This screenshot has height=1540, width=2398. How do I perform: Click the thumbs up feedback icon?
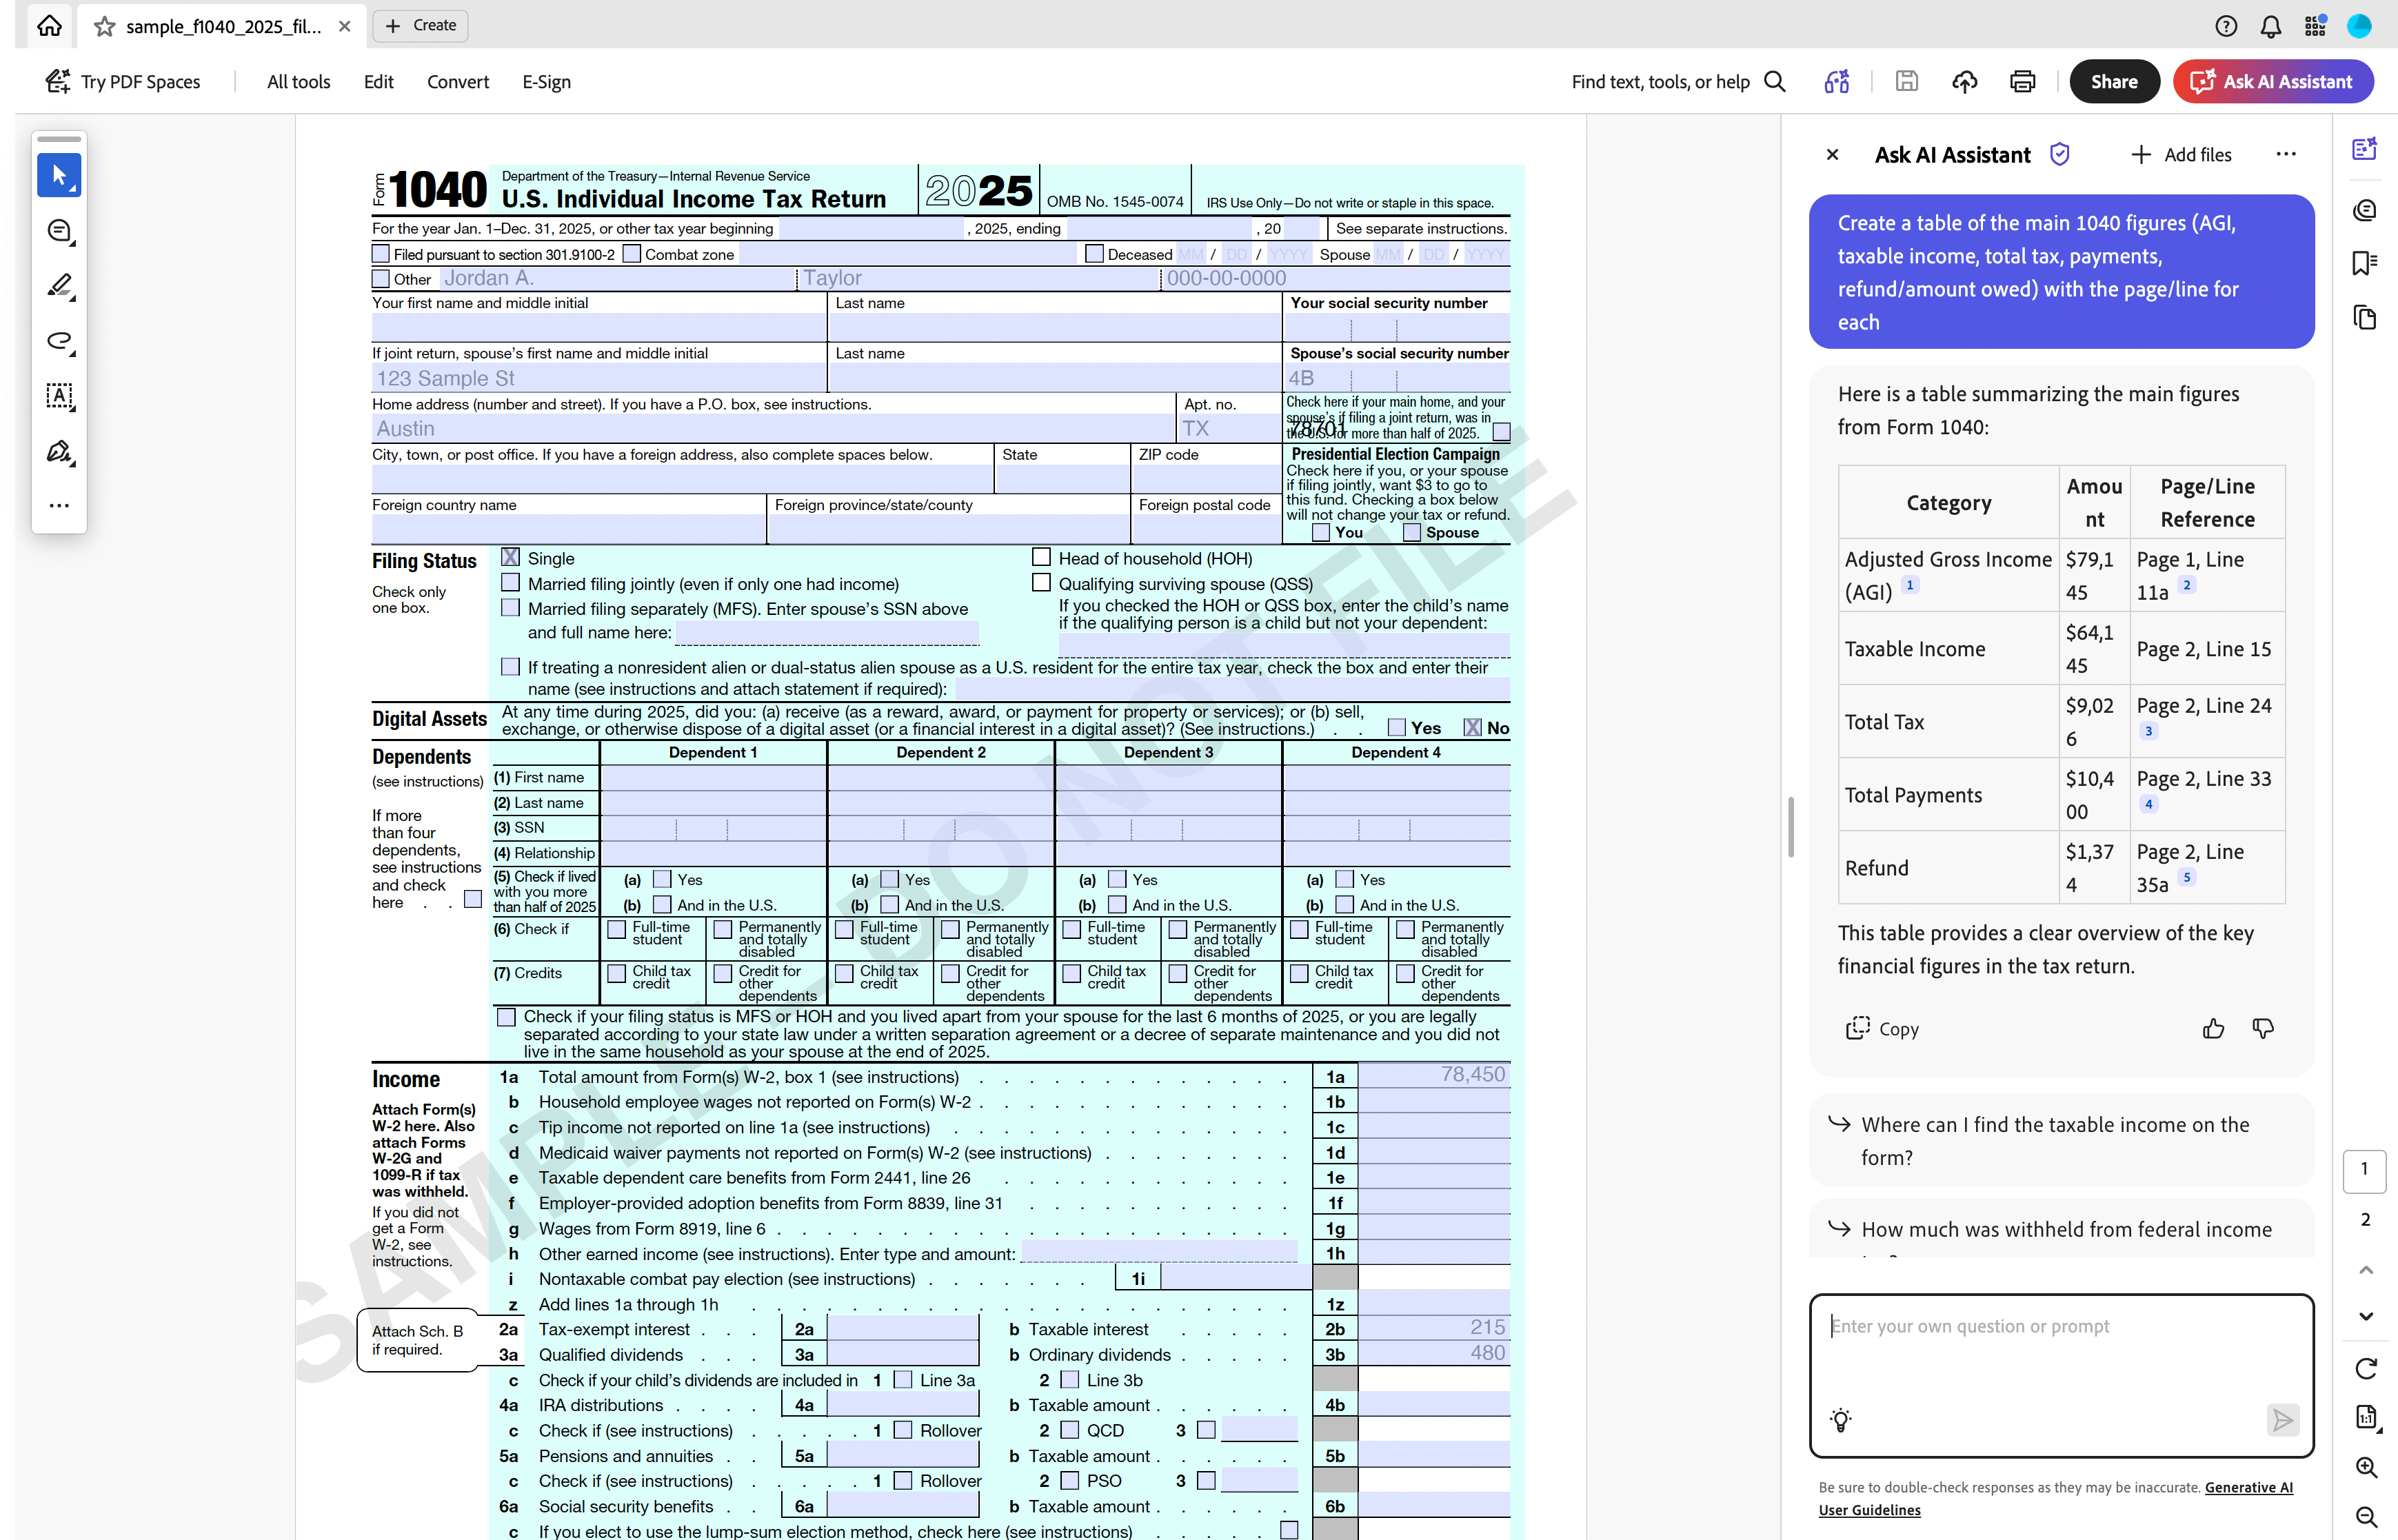point(2213,1028)
